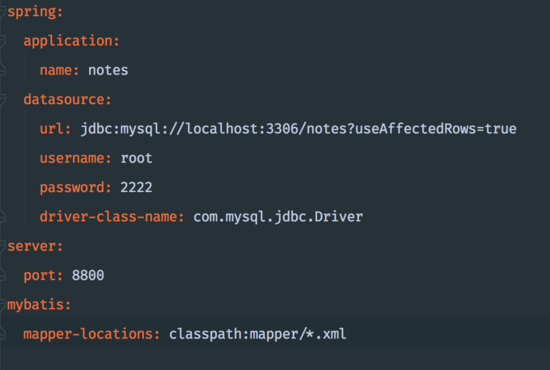The width and height of the screenshot is (550, 370).
Task: Click the fold end marker beside port
Action: pos(2,275)
